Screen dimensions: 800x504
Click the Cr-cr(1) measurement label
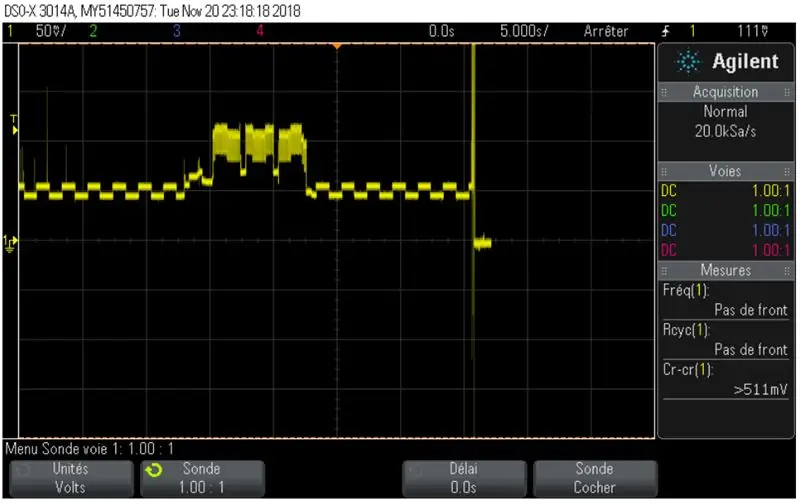(687, 369)
